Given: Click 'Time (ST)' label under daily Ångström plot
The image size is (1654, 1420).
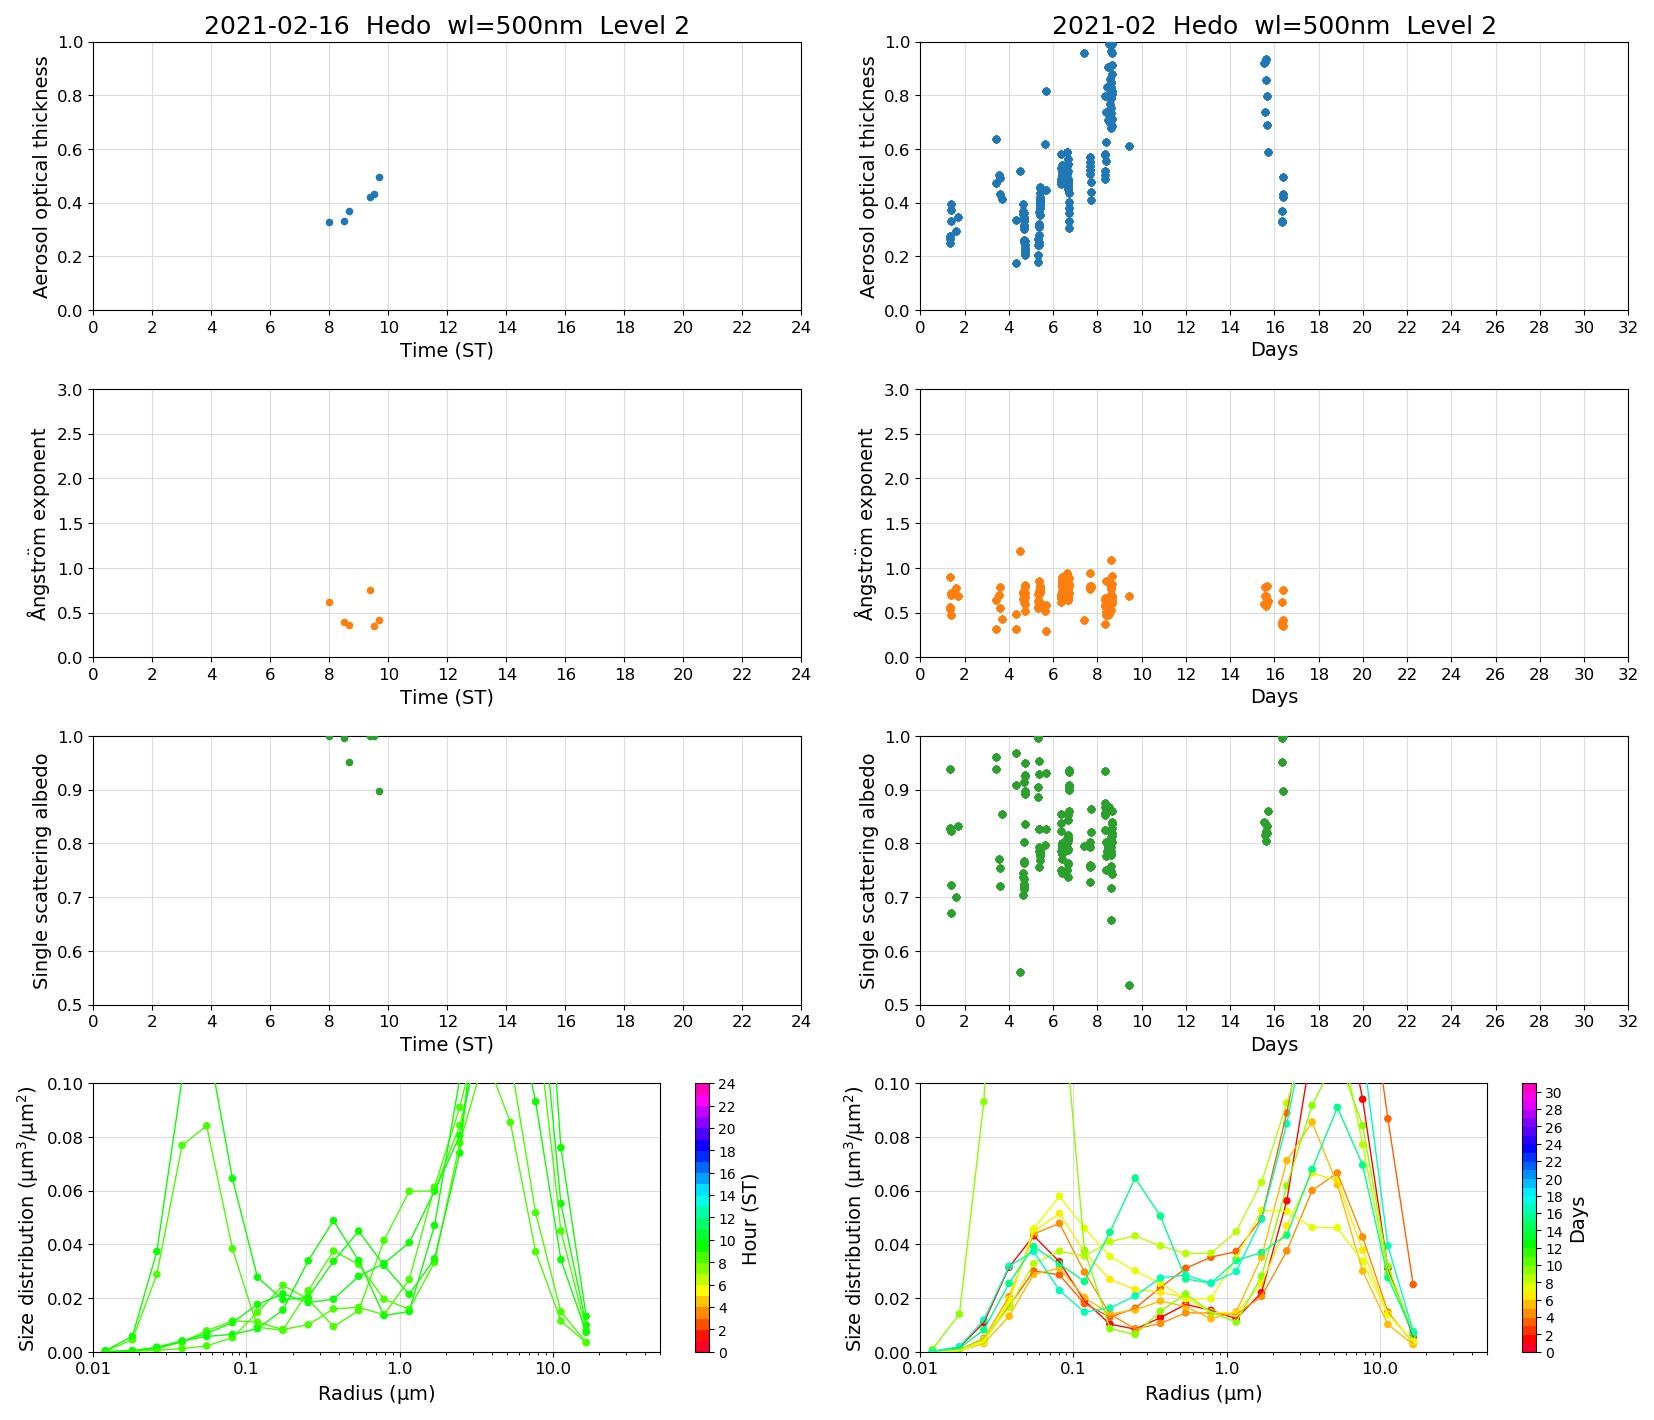Looking at the screenshot, I should pos(446,697).
